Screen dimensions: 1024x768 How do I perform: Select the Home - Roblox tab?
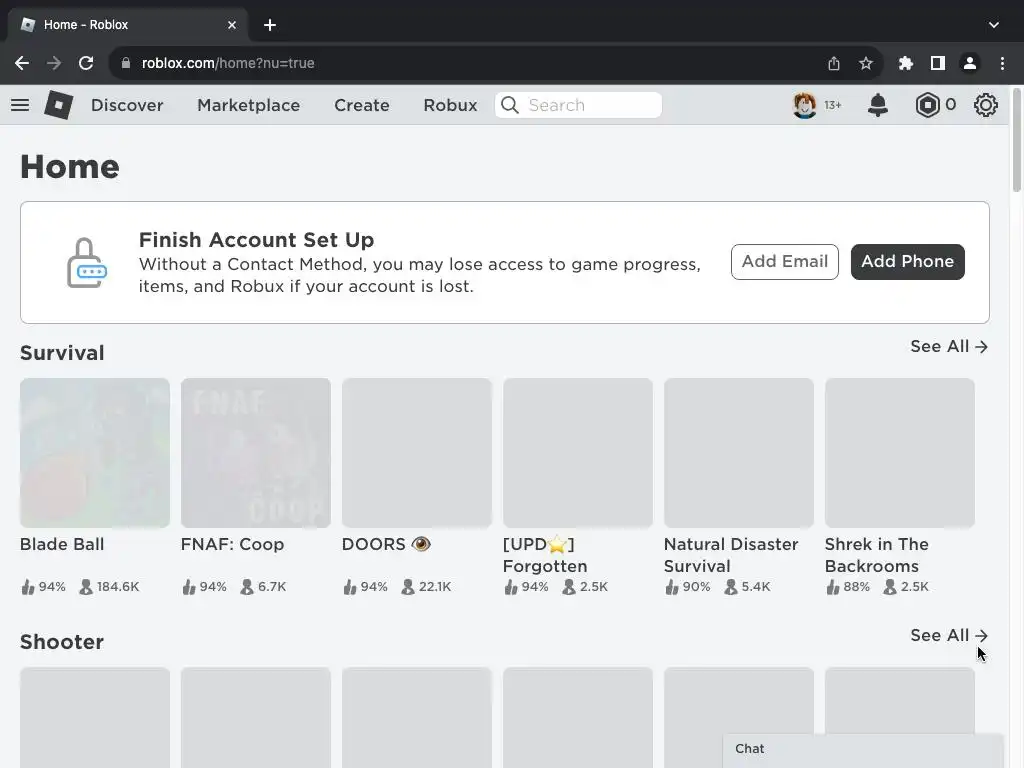[127, 25]
